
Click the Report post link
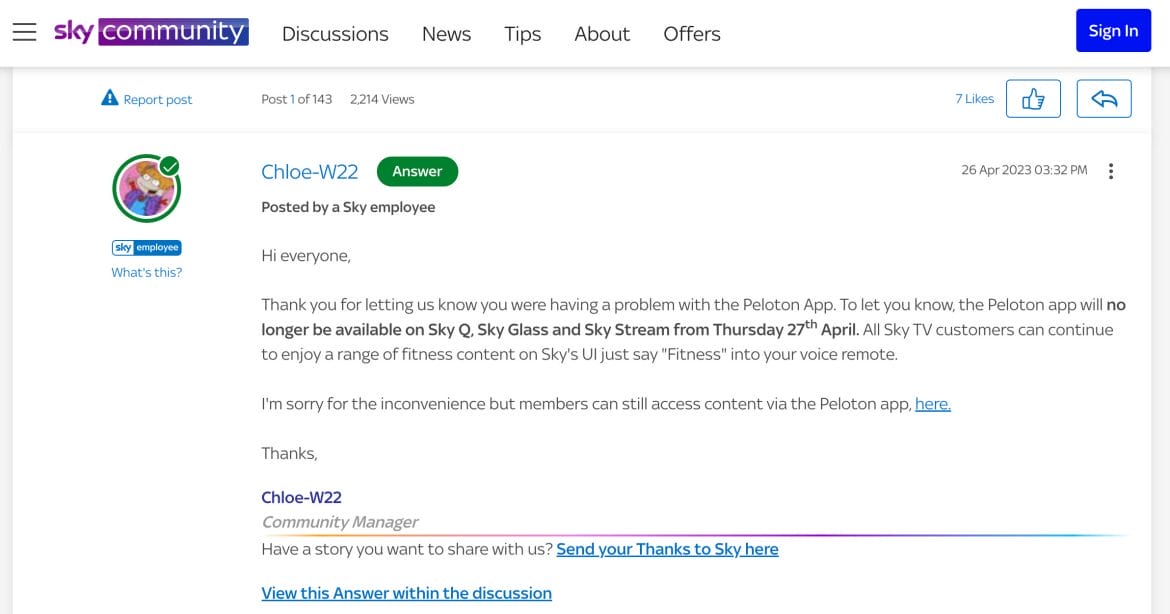click(157, 99)
